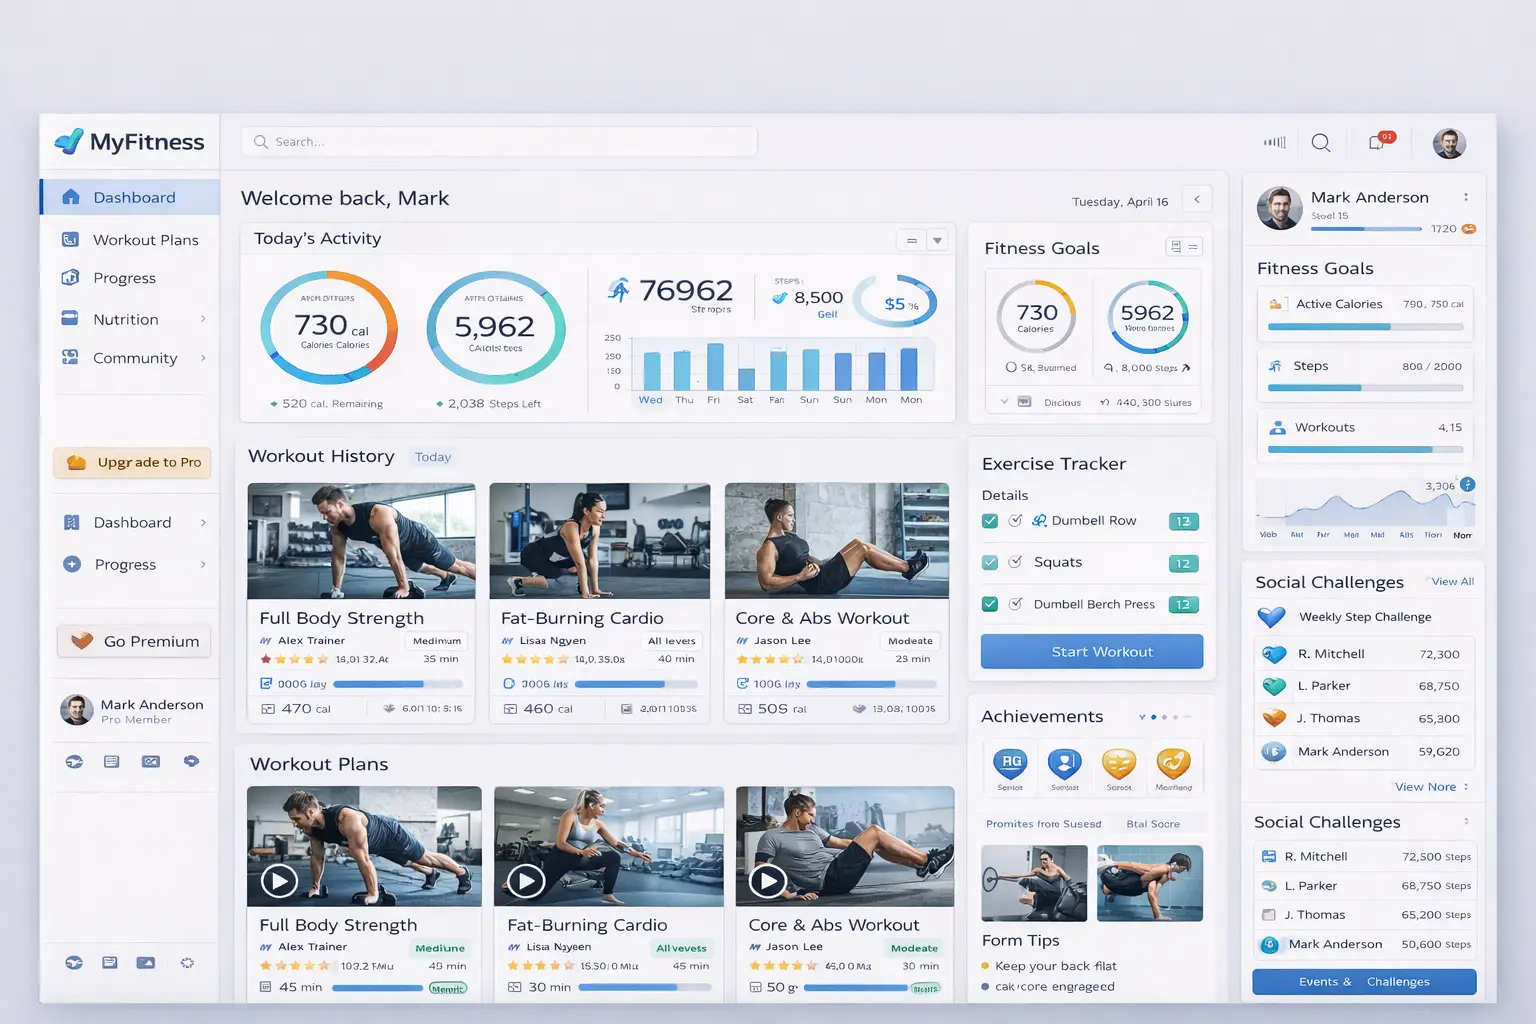Open the Nutrition section icon
Viewport: 1536px width, 1024px height.
coord(70,318)
